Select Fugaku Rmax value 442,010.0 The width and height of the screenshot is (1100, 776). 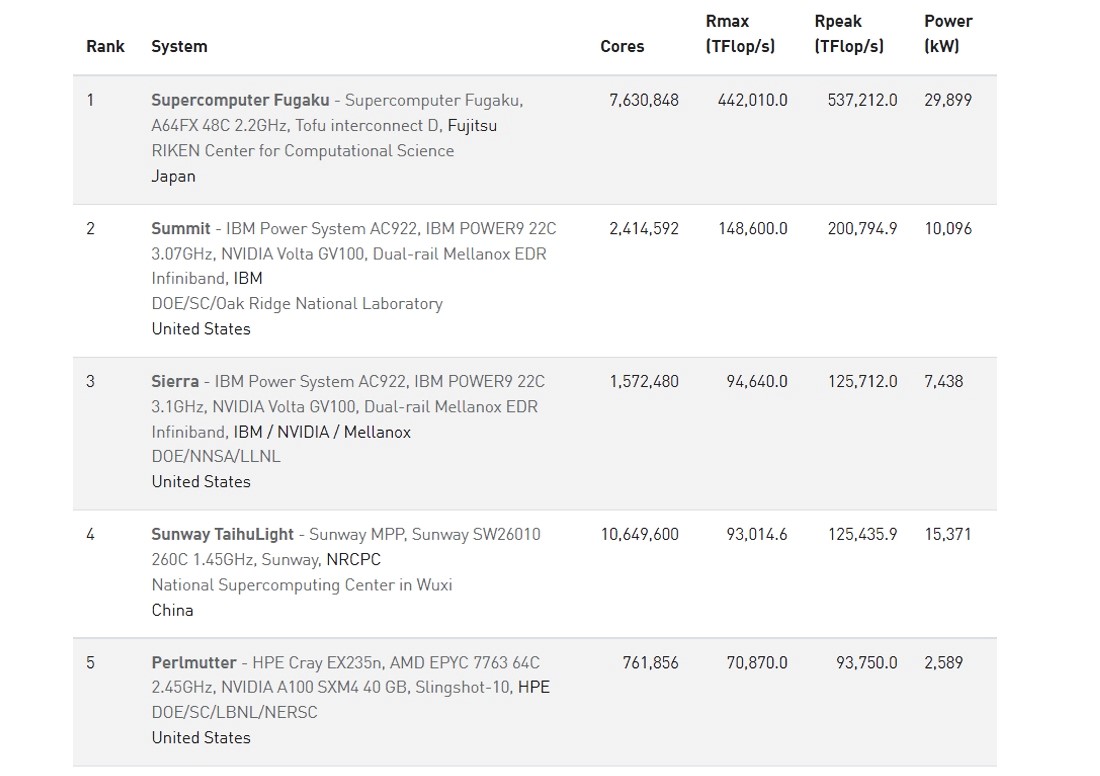pos(753,100)
